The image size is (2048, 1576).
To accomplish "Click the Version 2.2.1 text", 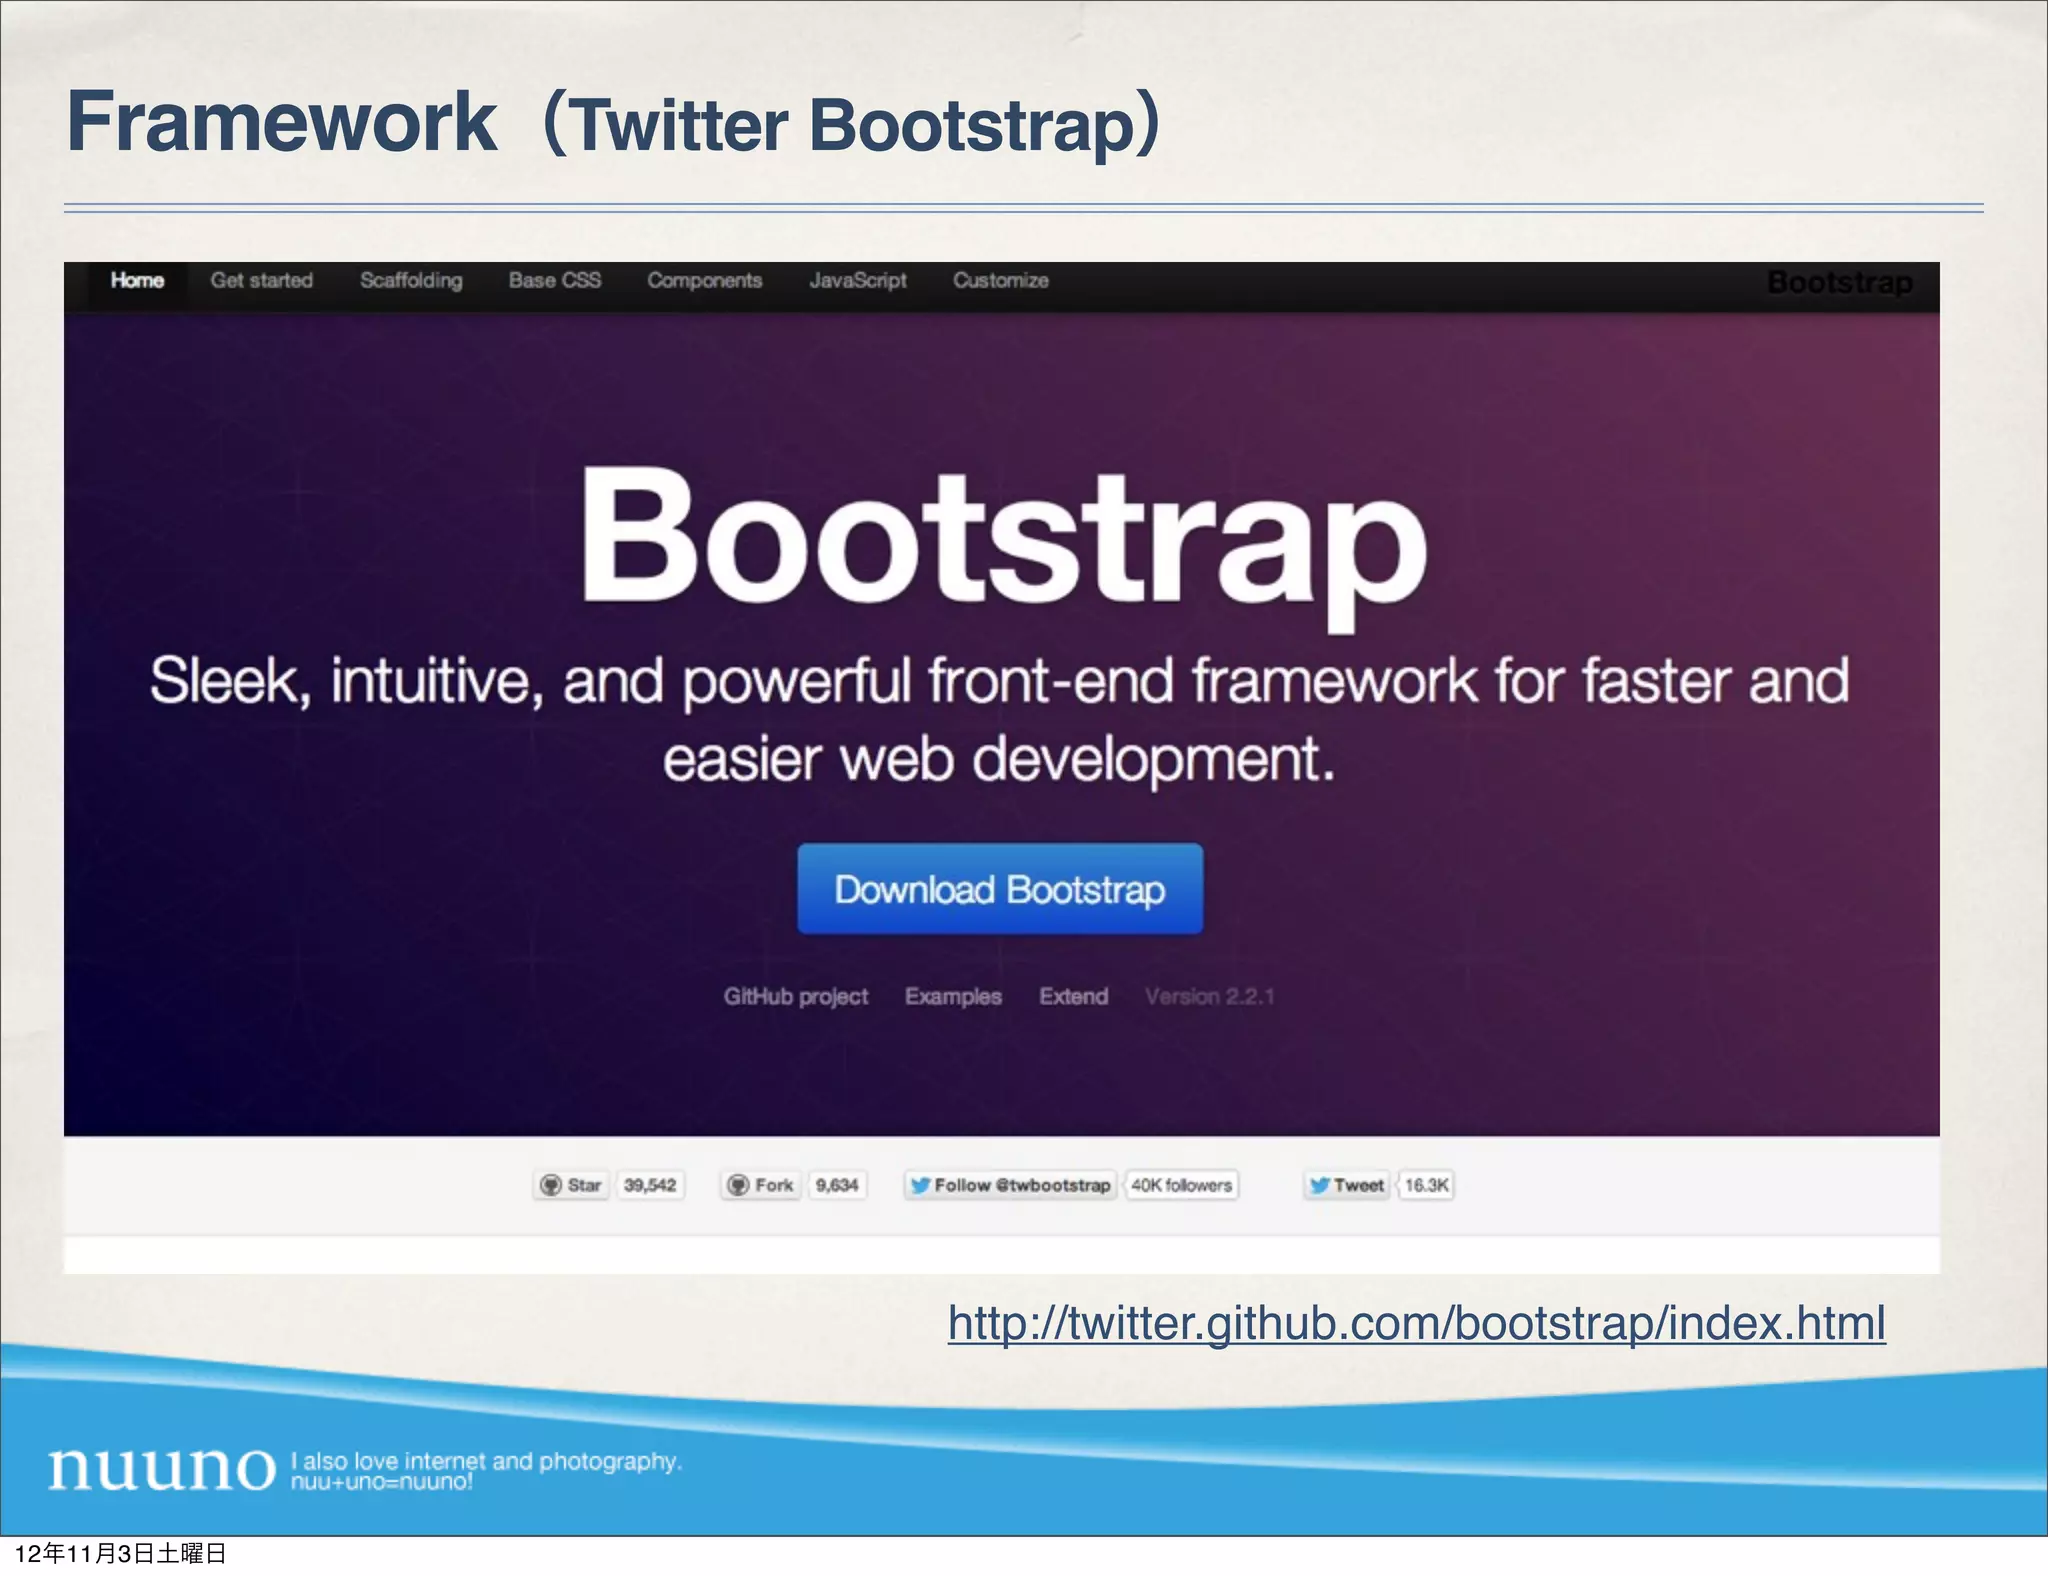I will point(1210,996).
